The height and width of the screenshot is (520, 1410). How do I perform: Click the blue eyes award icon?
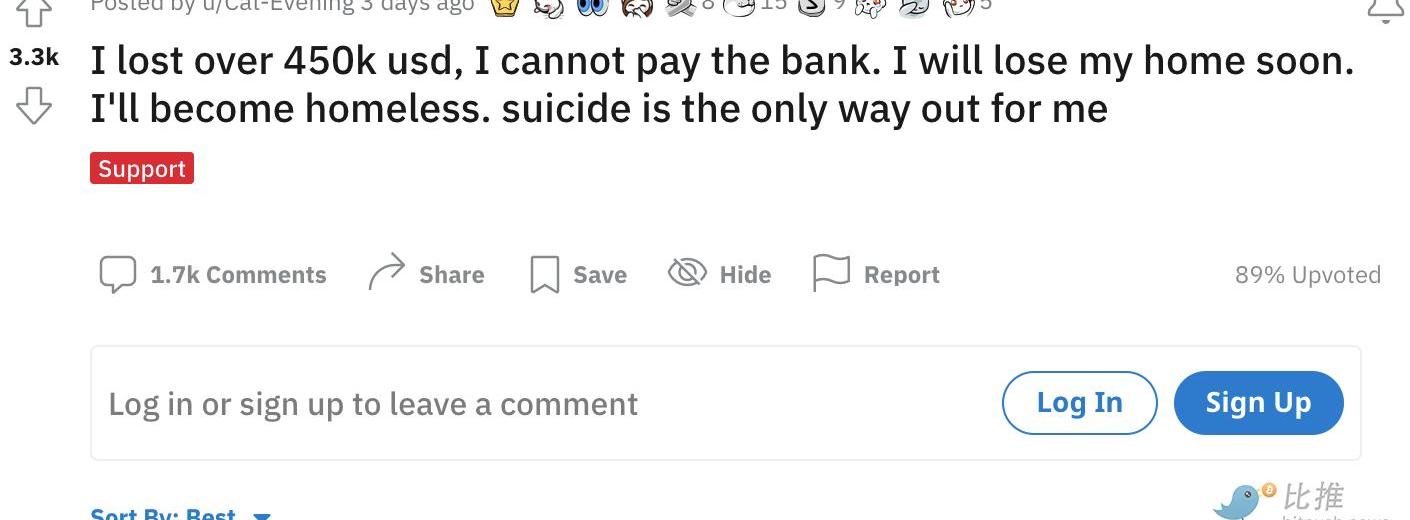point(592,7)
